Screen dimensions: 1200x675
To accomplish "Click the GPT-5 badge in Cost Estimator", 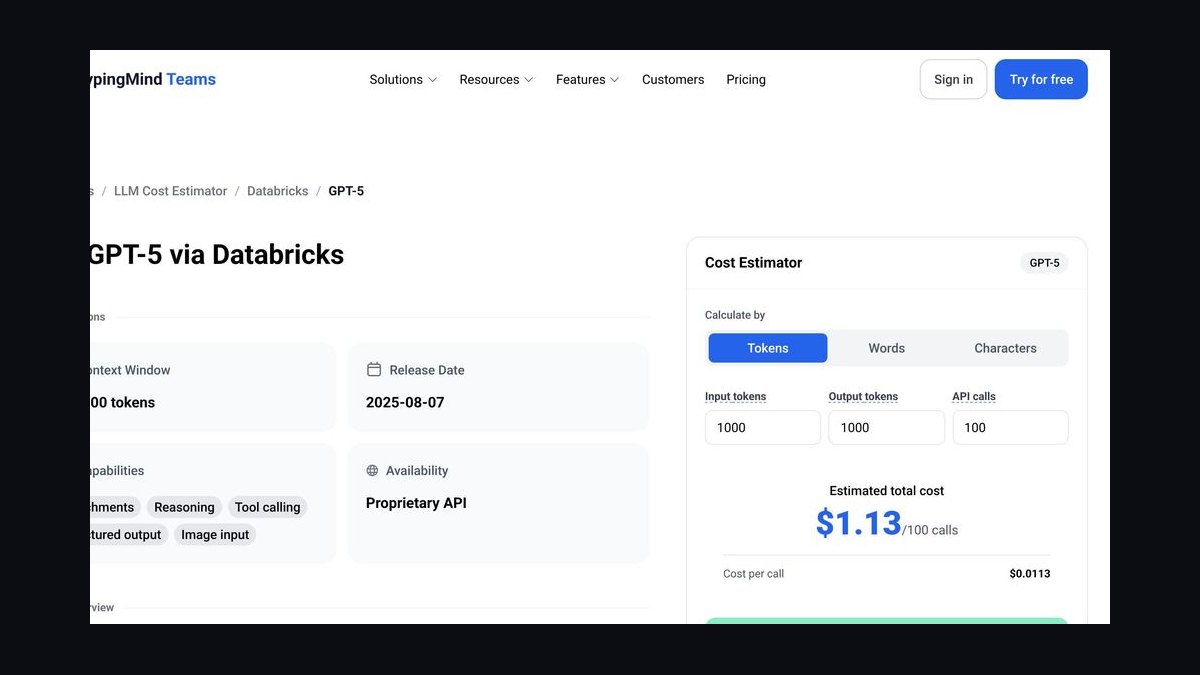I will pos(1044,263).
